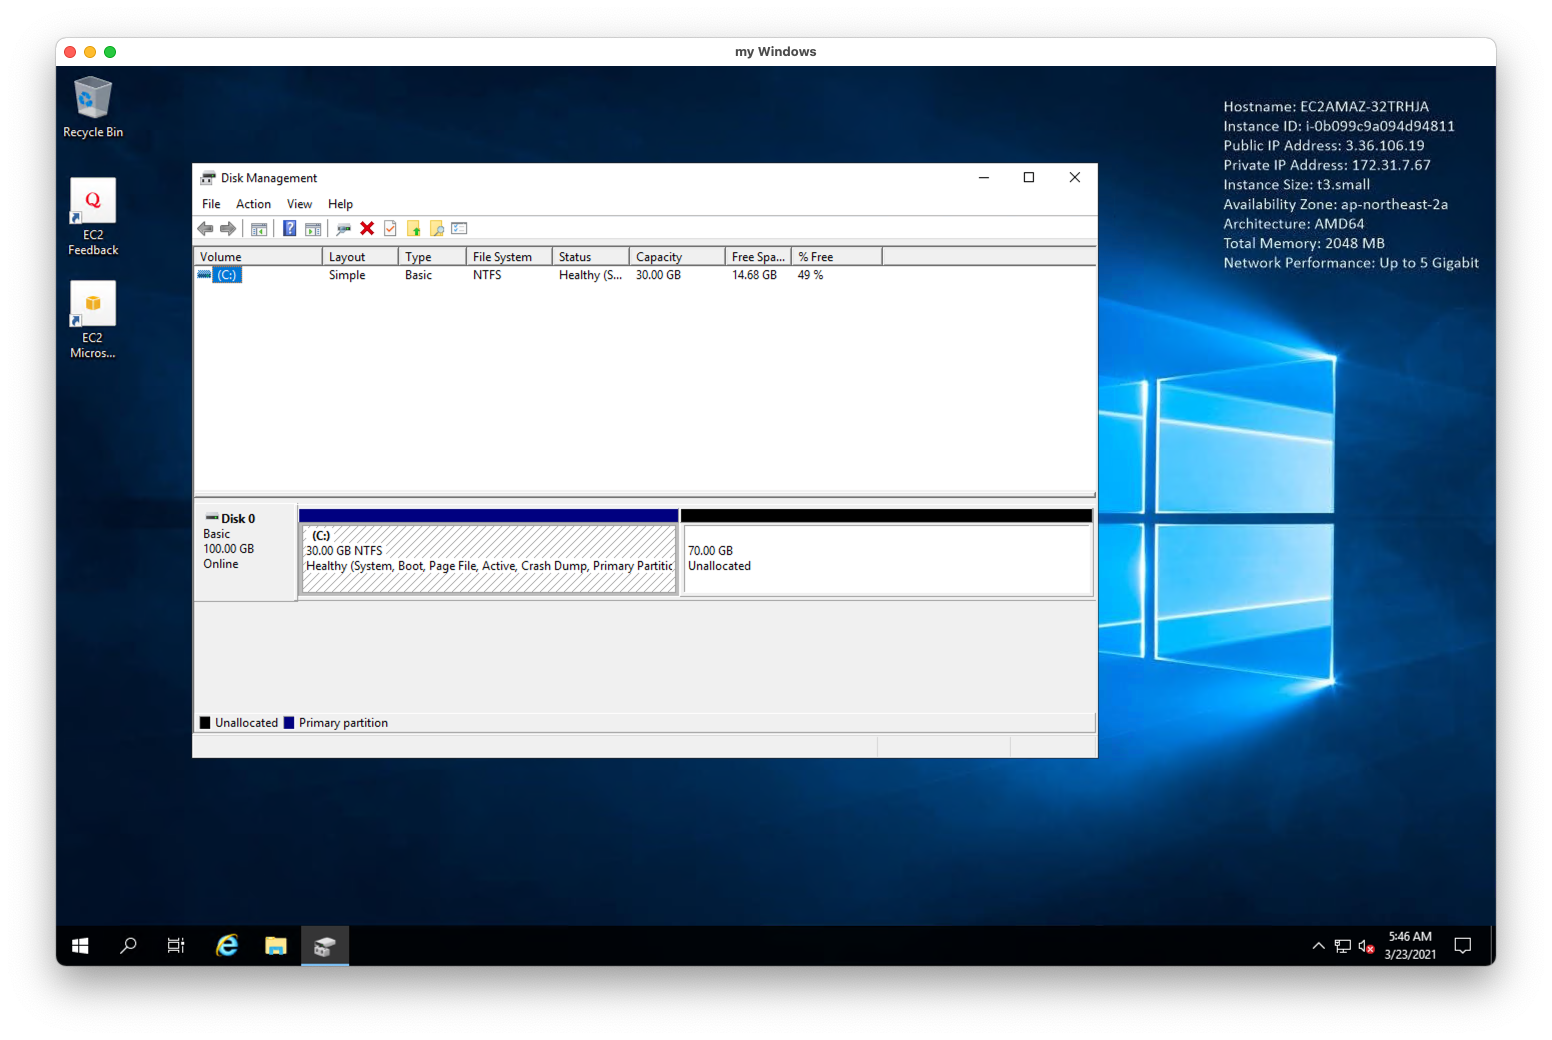Select the C: 30.00 GB NTFS partition block
Image resolution: width=1552 pixels, height=1040 pixels.
489,552
